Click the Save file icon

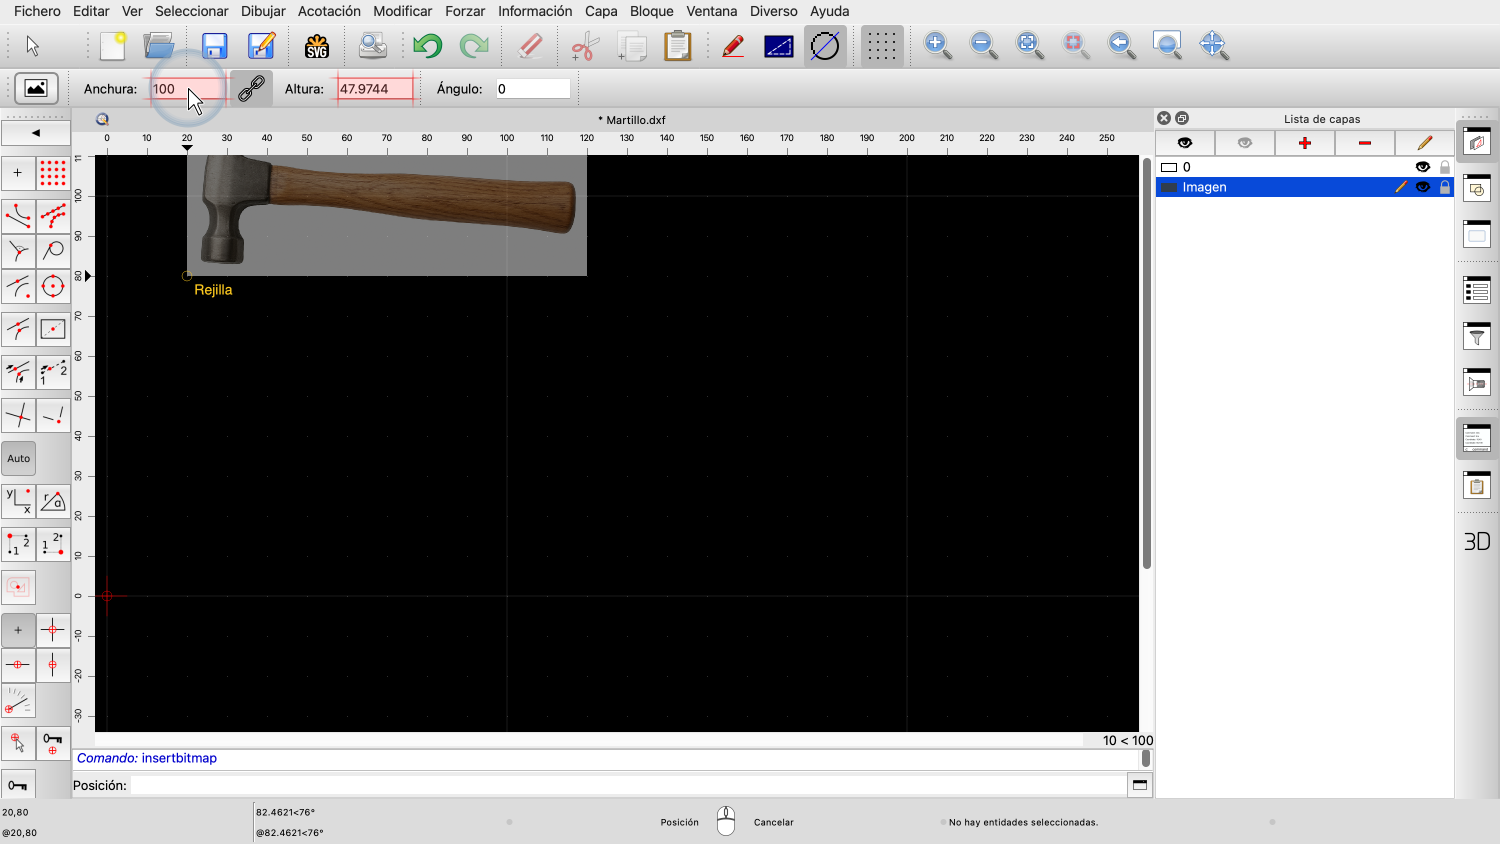pos(214,46)
